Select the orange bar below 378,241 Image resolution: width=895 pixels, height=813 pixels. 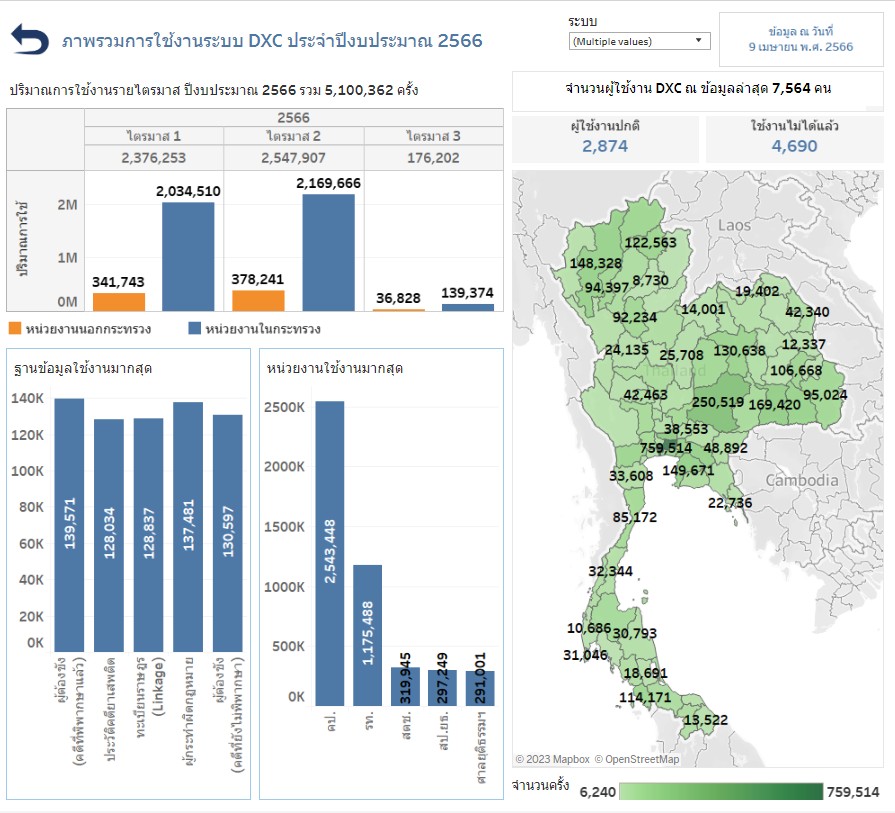(x=258, y=301)
